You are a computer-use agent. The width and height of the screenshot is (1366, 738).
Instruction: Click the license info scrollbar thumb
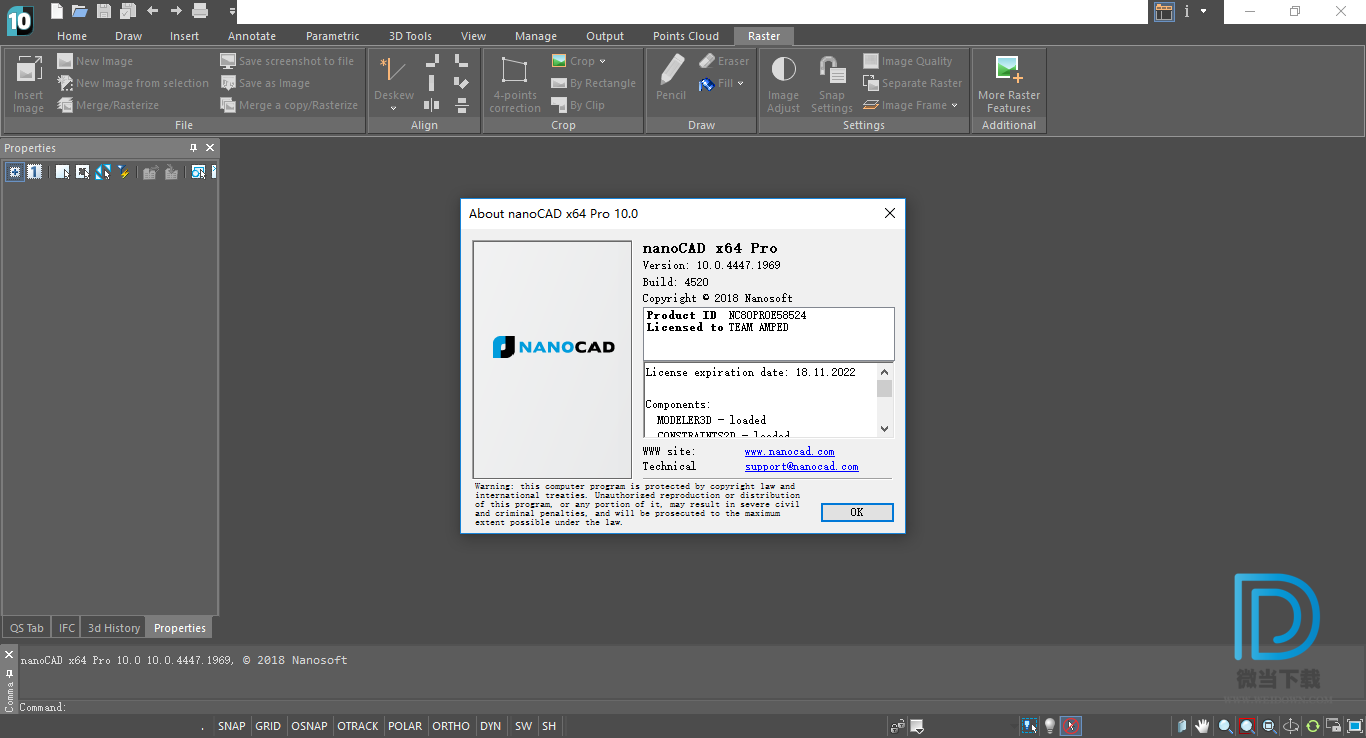(x=884, y=389)
